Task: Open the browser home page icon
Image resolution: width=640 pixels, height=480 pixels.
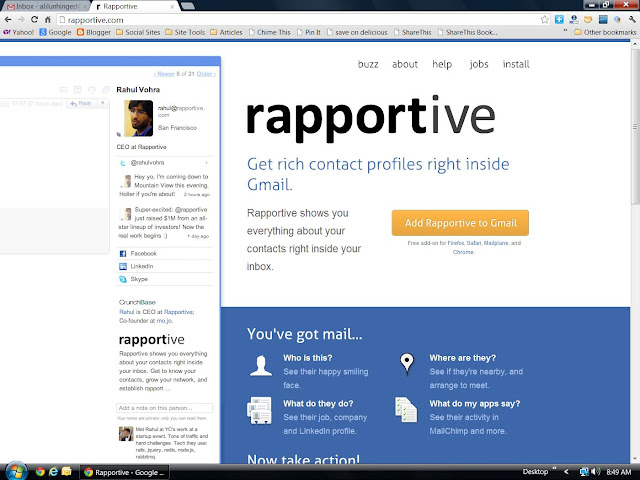Action: click(48, 20)
